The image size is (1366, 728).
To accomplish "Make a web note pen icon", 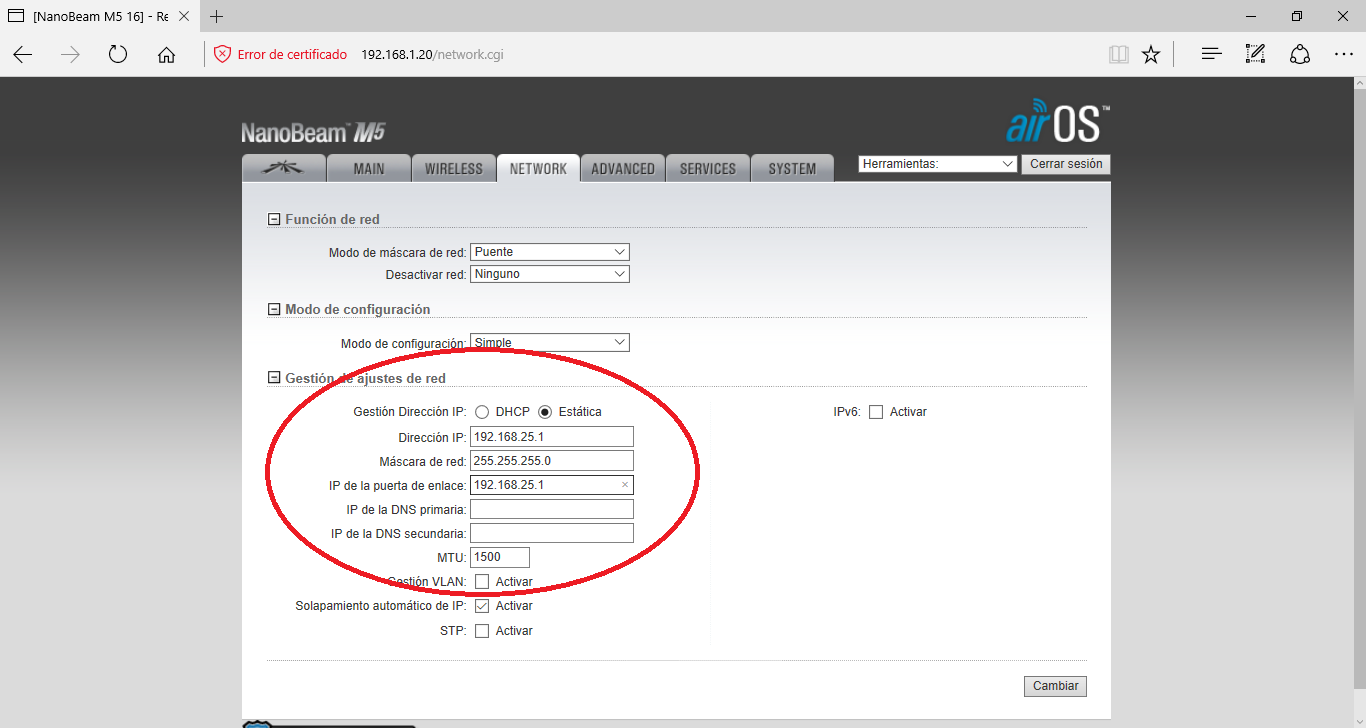I will (x=1255, y=54).
